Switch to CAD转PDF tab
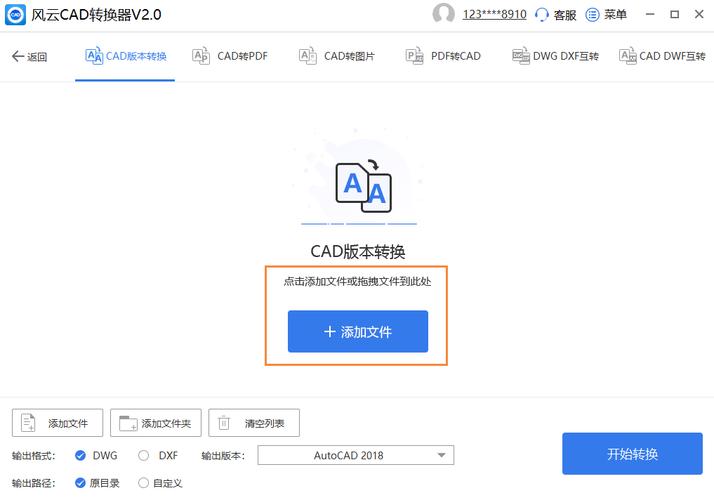 tap(230, 56)
